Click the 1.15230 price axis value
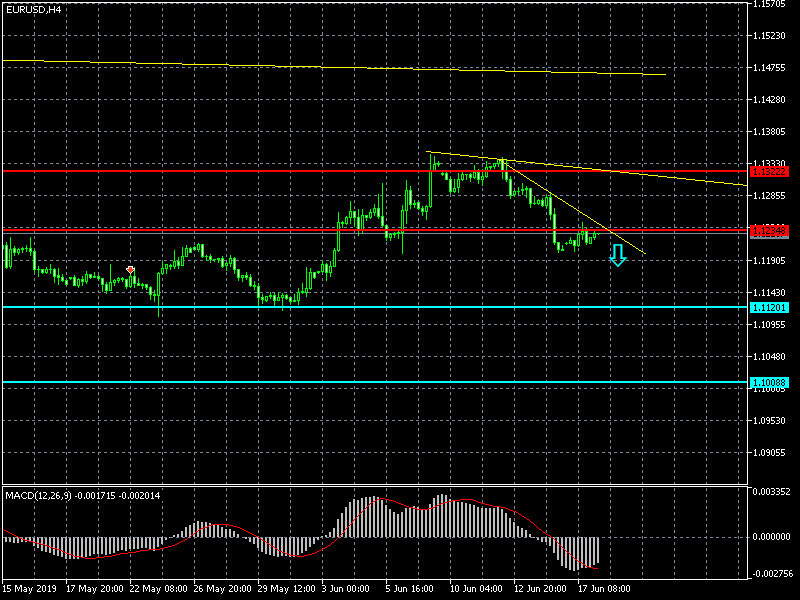 [769, 36]
